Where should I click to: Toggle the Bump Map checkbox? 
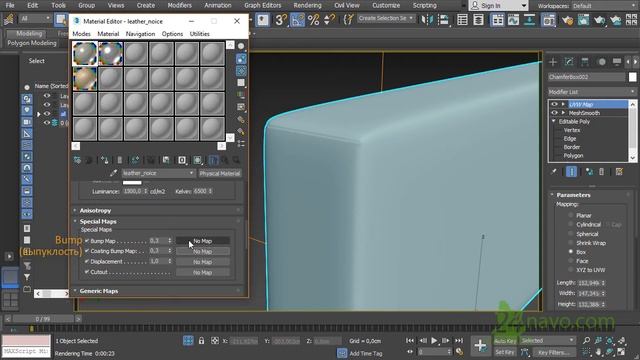(x=87, y=241)
